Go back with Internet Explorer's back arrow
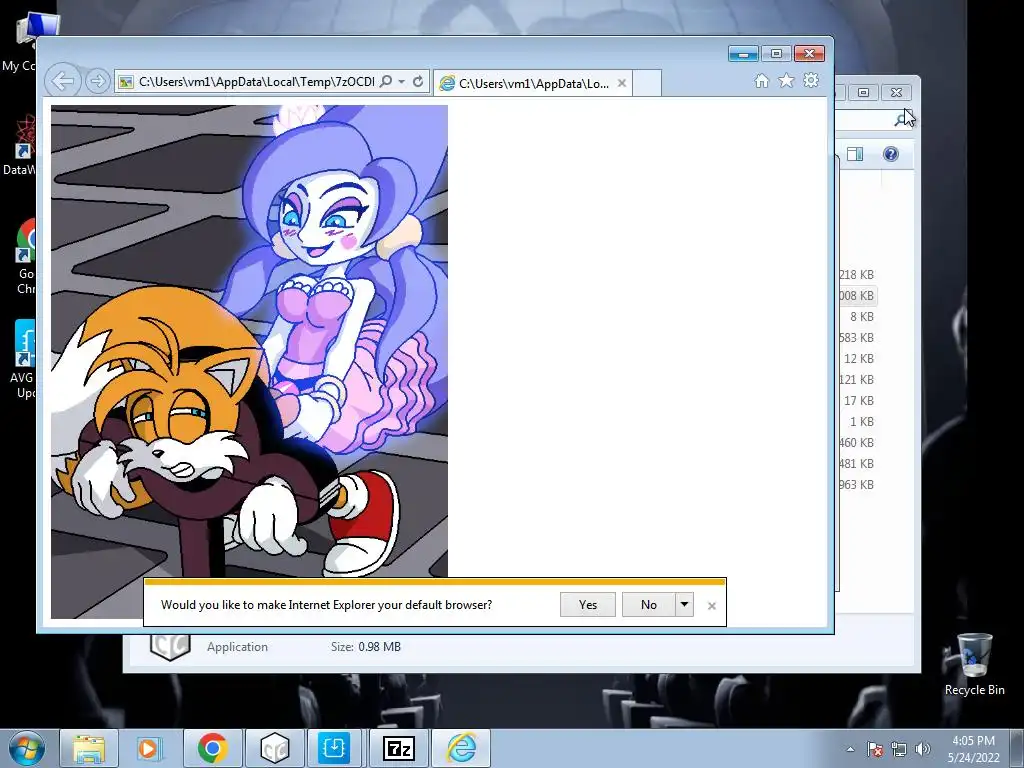This screenshot has height=768, width=1024. click(x=63, y=82)
